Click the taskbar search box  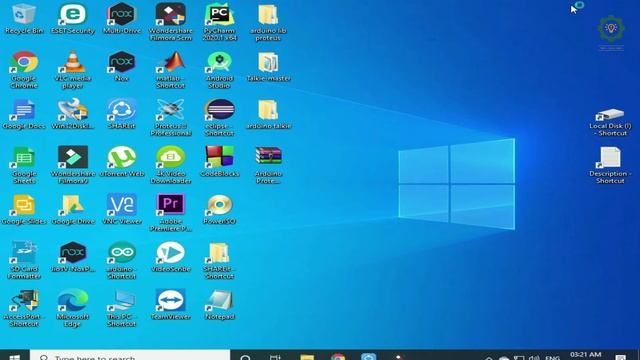click(x=130, y=355)
